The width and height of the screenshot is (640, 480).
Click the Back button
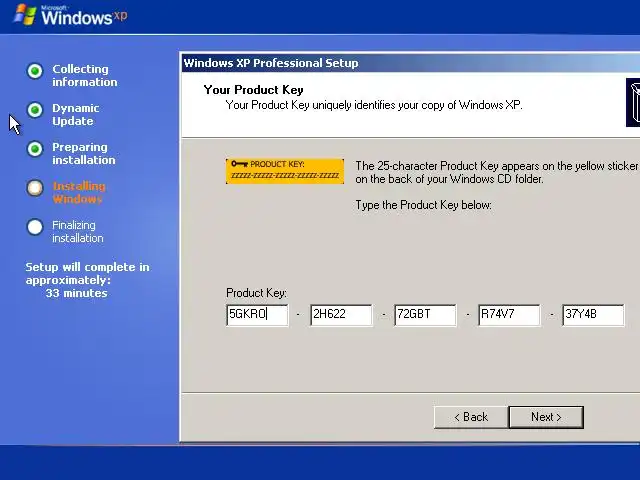click(x=471, y=417)
